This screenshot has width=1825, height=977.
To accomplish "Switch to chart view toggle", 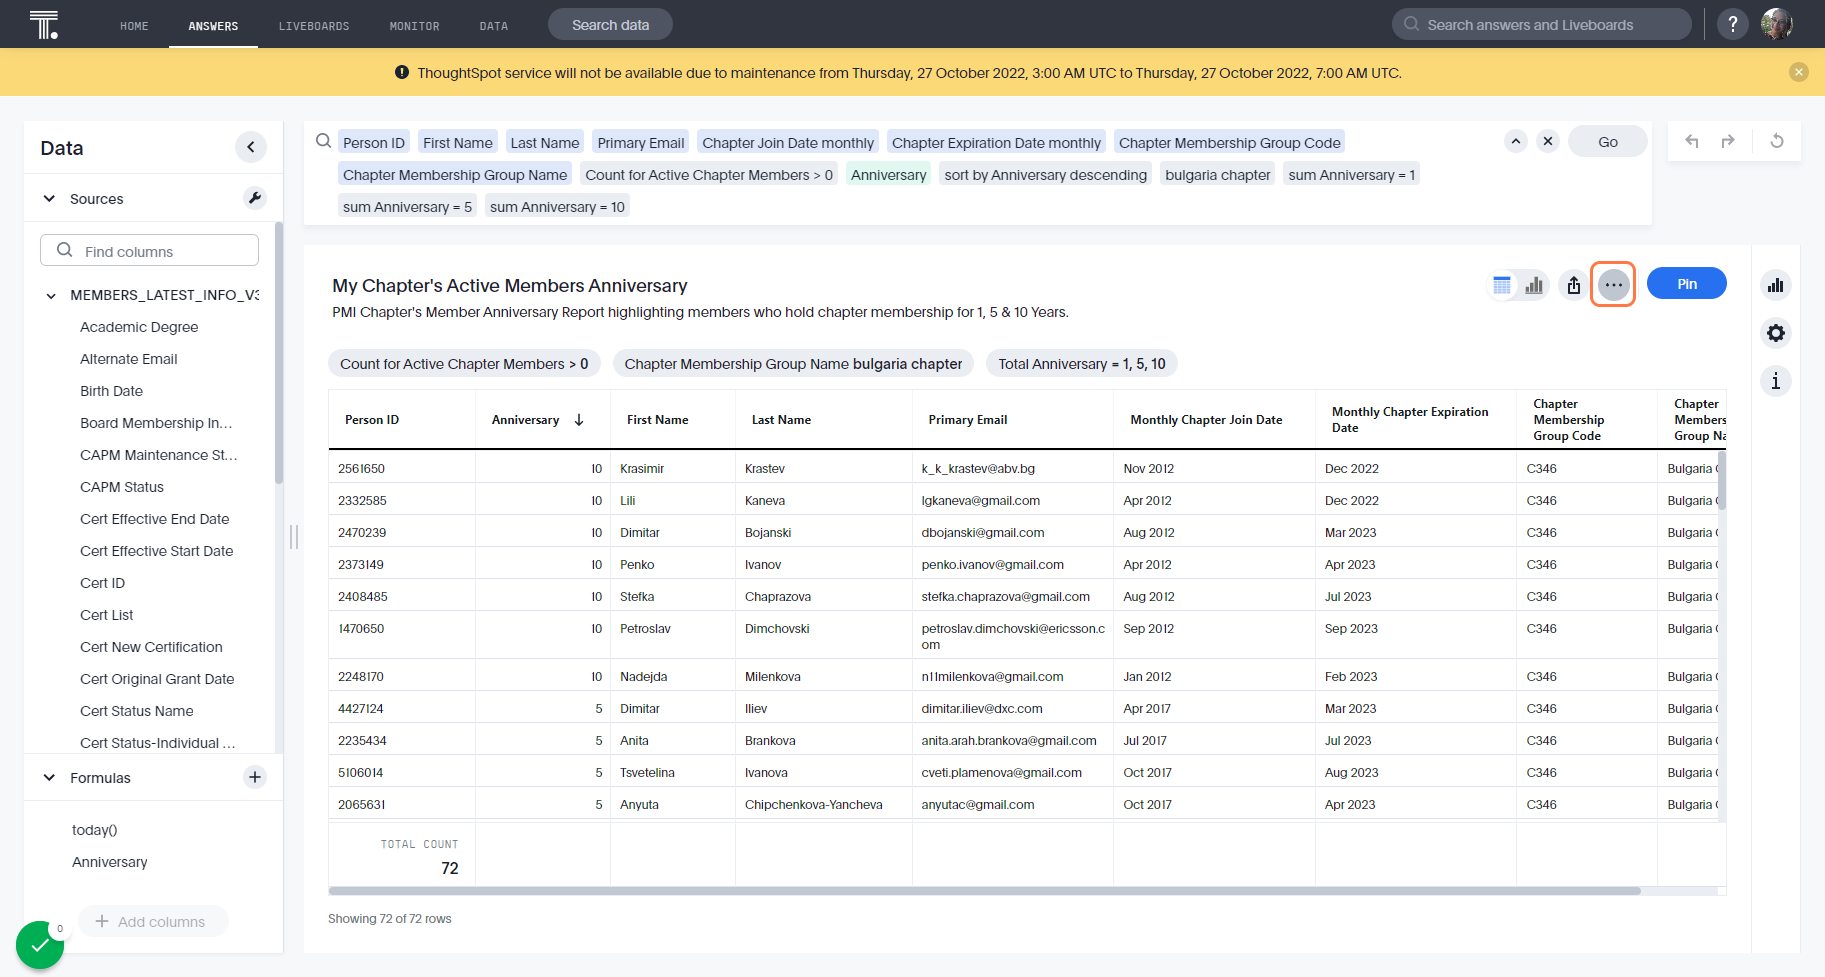I will click(x=1534, y=285).
